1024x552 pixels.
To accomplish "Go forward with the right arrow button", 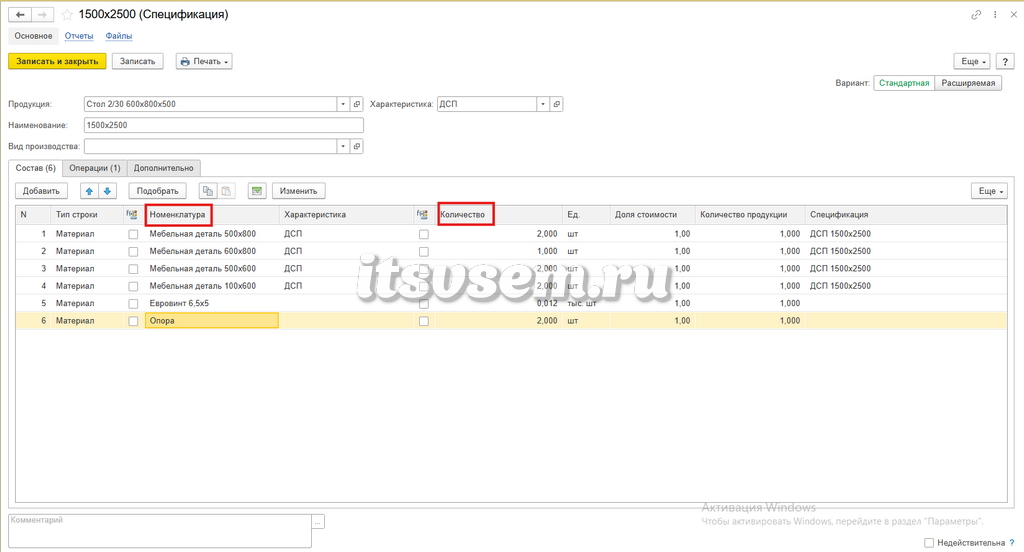I will click(x=42, y=14).
